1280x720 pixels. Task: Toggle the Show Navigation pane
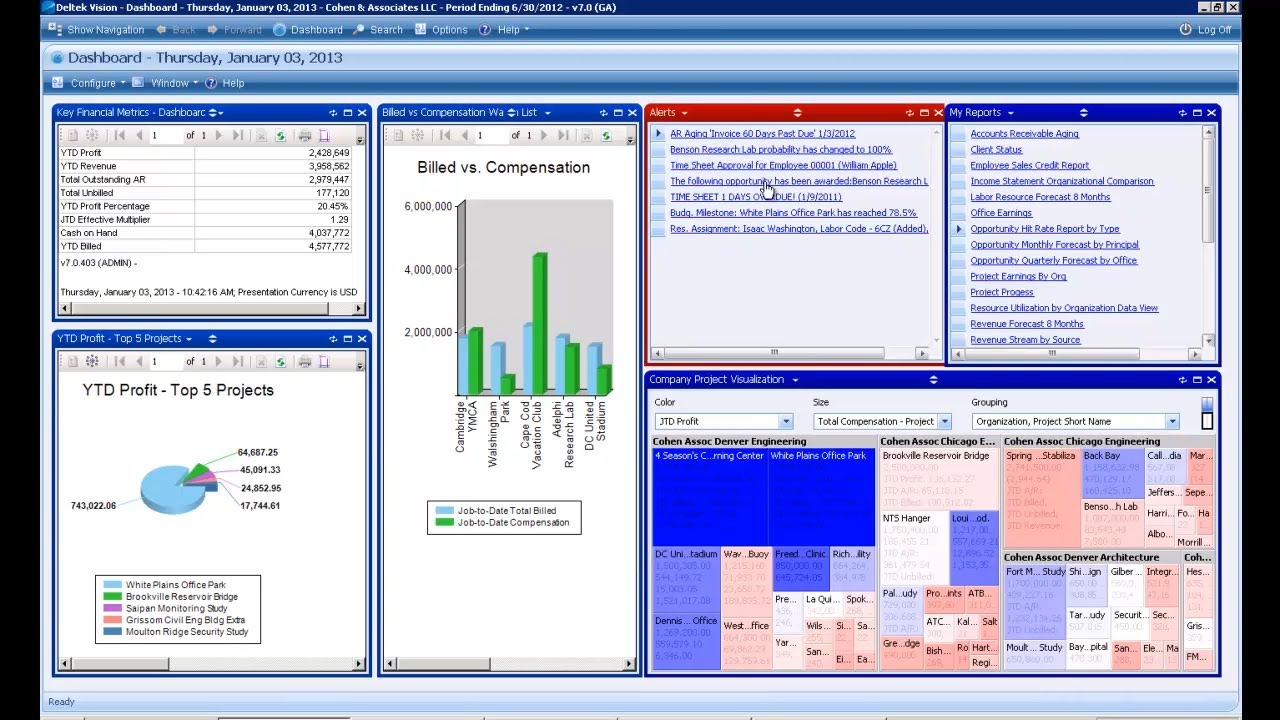[x=55, y=29]
